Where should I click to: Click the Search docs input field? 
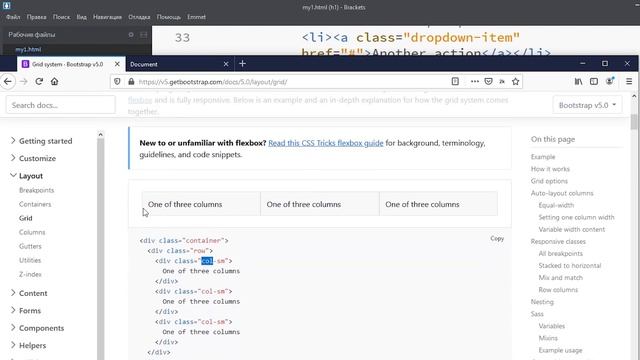(60, 105)
